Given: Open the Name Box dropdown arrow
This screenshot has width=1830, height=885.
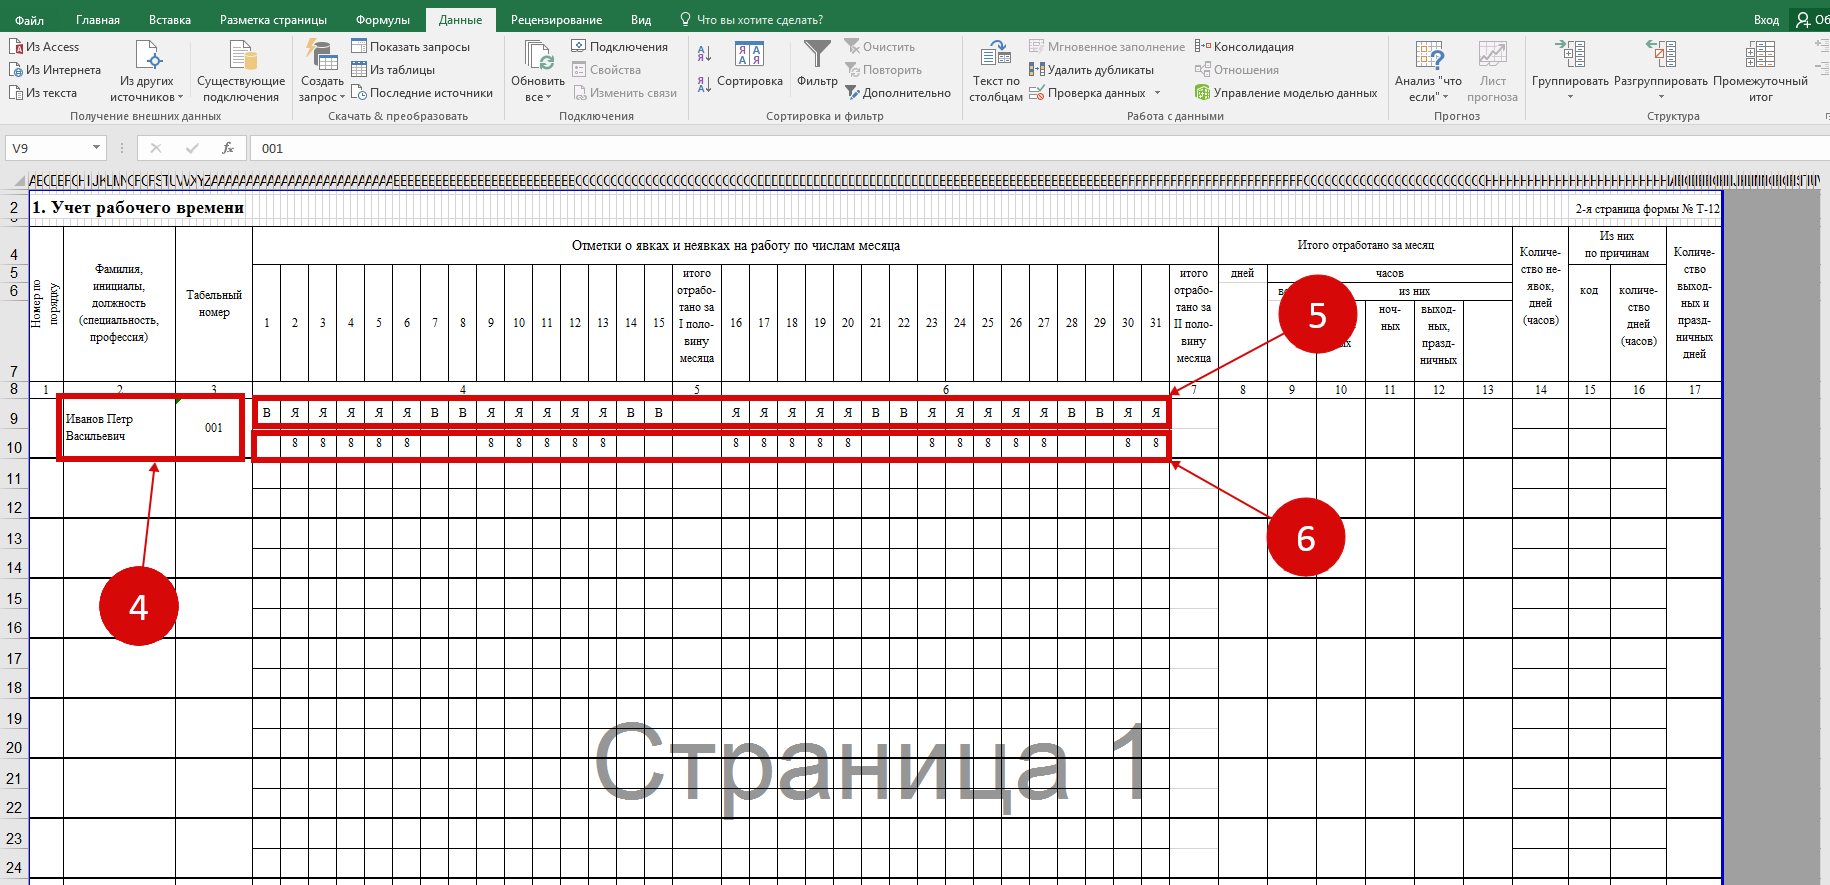Looking at the screenshot, I should pos(97,148).
